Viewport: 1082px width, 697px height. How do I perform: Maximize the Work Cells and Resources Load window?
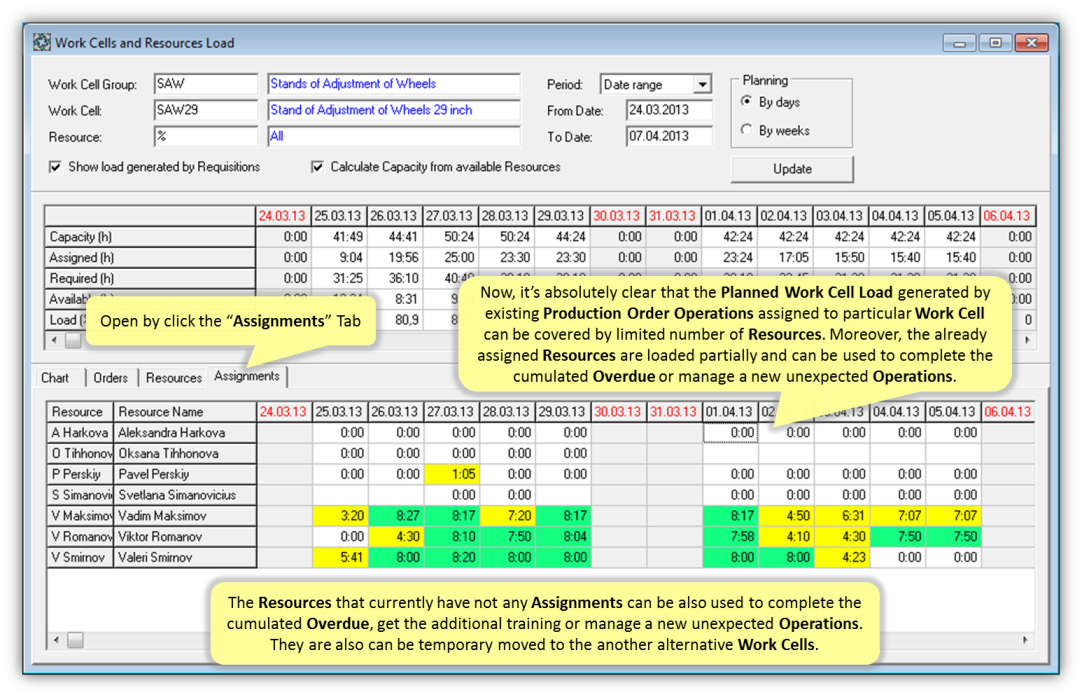995,43
